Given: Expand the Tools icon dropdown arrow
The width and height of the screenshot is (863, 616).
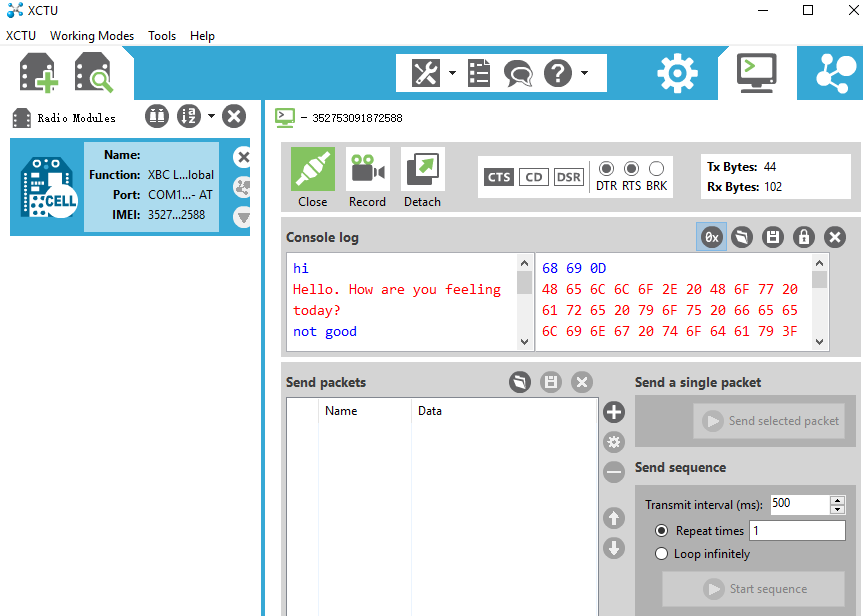Looking at the screenshot, I should [452, 73].
